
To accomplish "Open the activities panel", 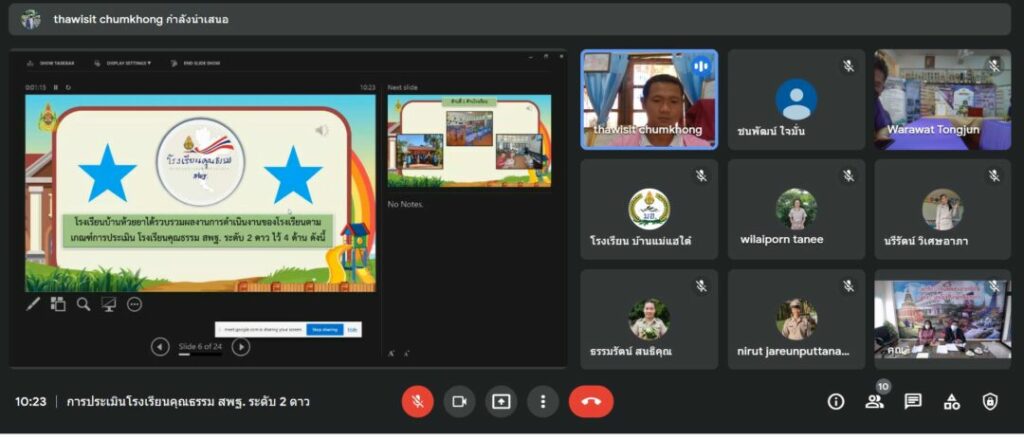I will coord(952,401).
